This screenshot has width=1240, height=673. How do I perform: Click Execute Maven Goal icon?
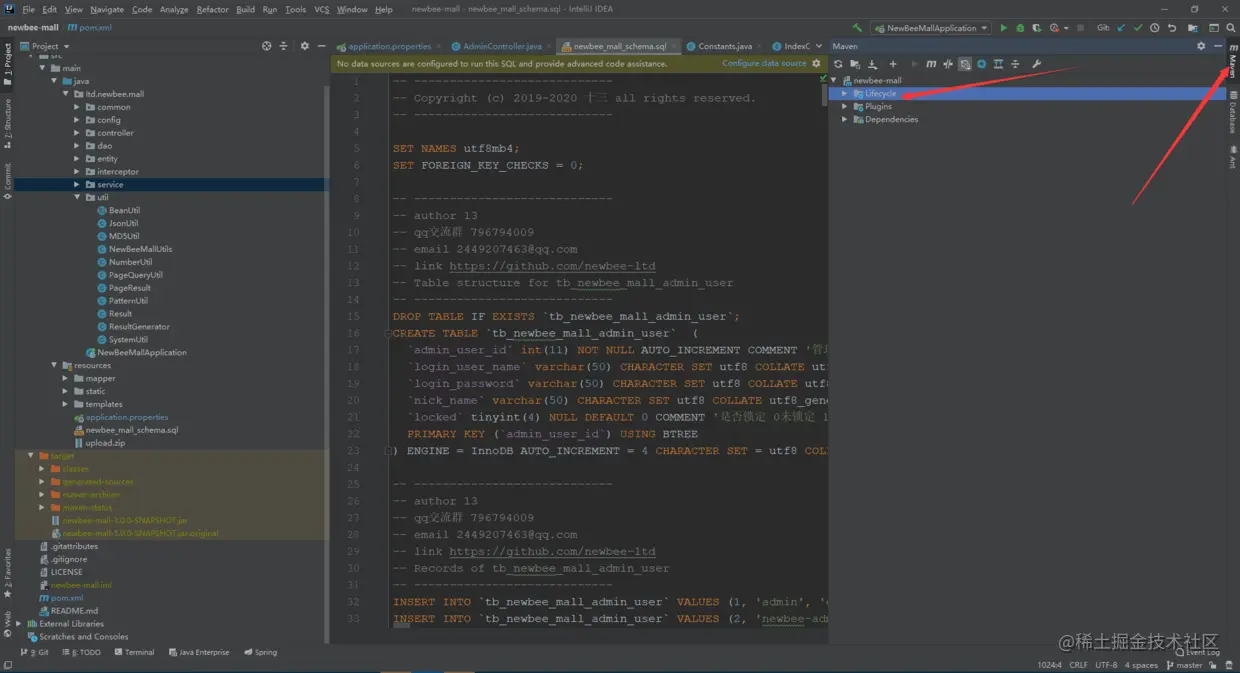click(x=931, y=64)
